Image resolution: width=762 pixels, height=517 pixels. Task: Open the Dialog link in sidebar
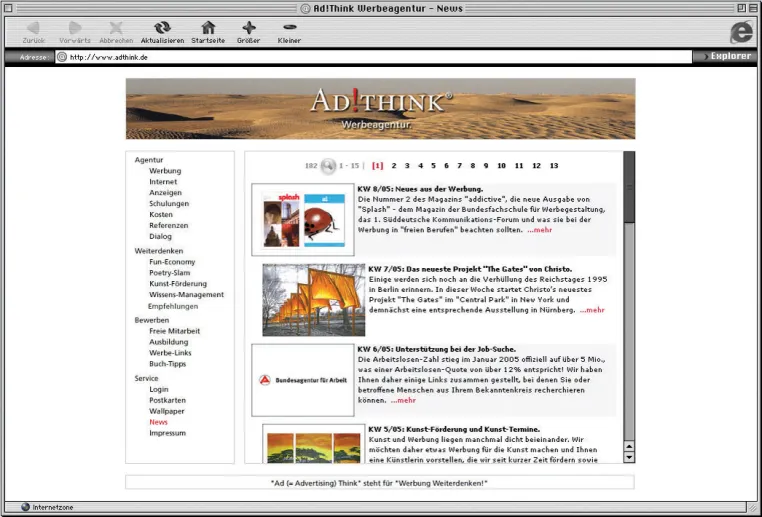160,237
